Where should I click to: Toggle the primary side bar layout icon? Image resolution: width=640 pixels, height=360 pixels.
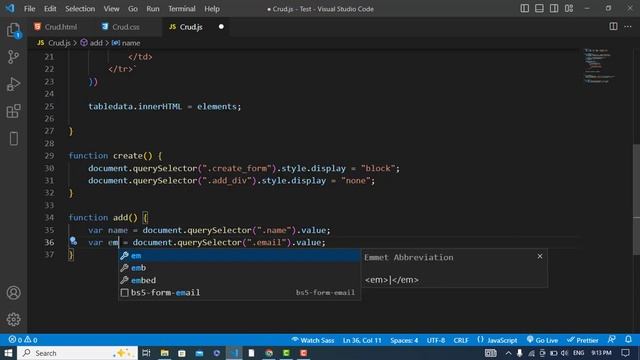pos(524,9)
